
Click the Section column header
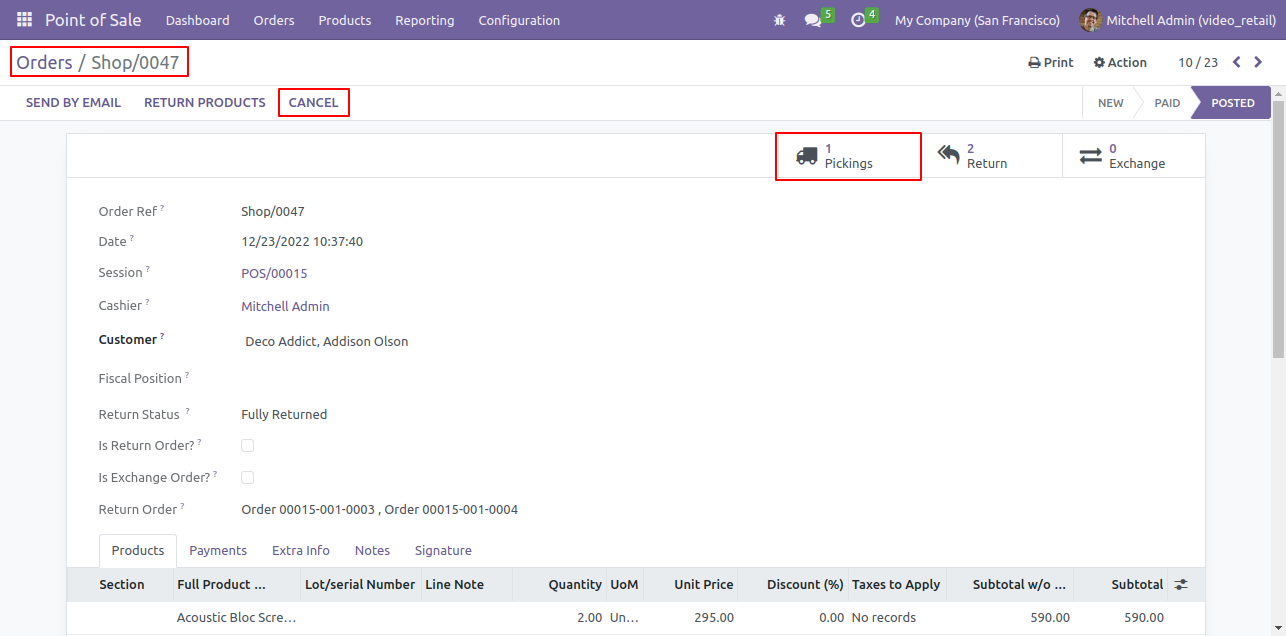point(120,584)
